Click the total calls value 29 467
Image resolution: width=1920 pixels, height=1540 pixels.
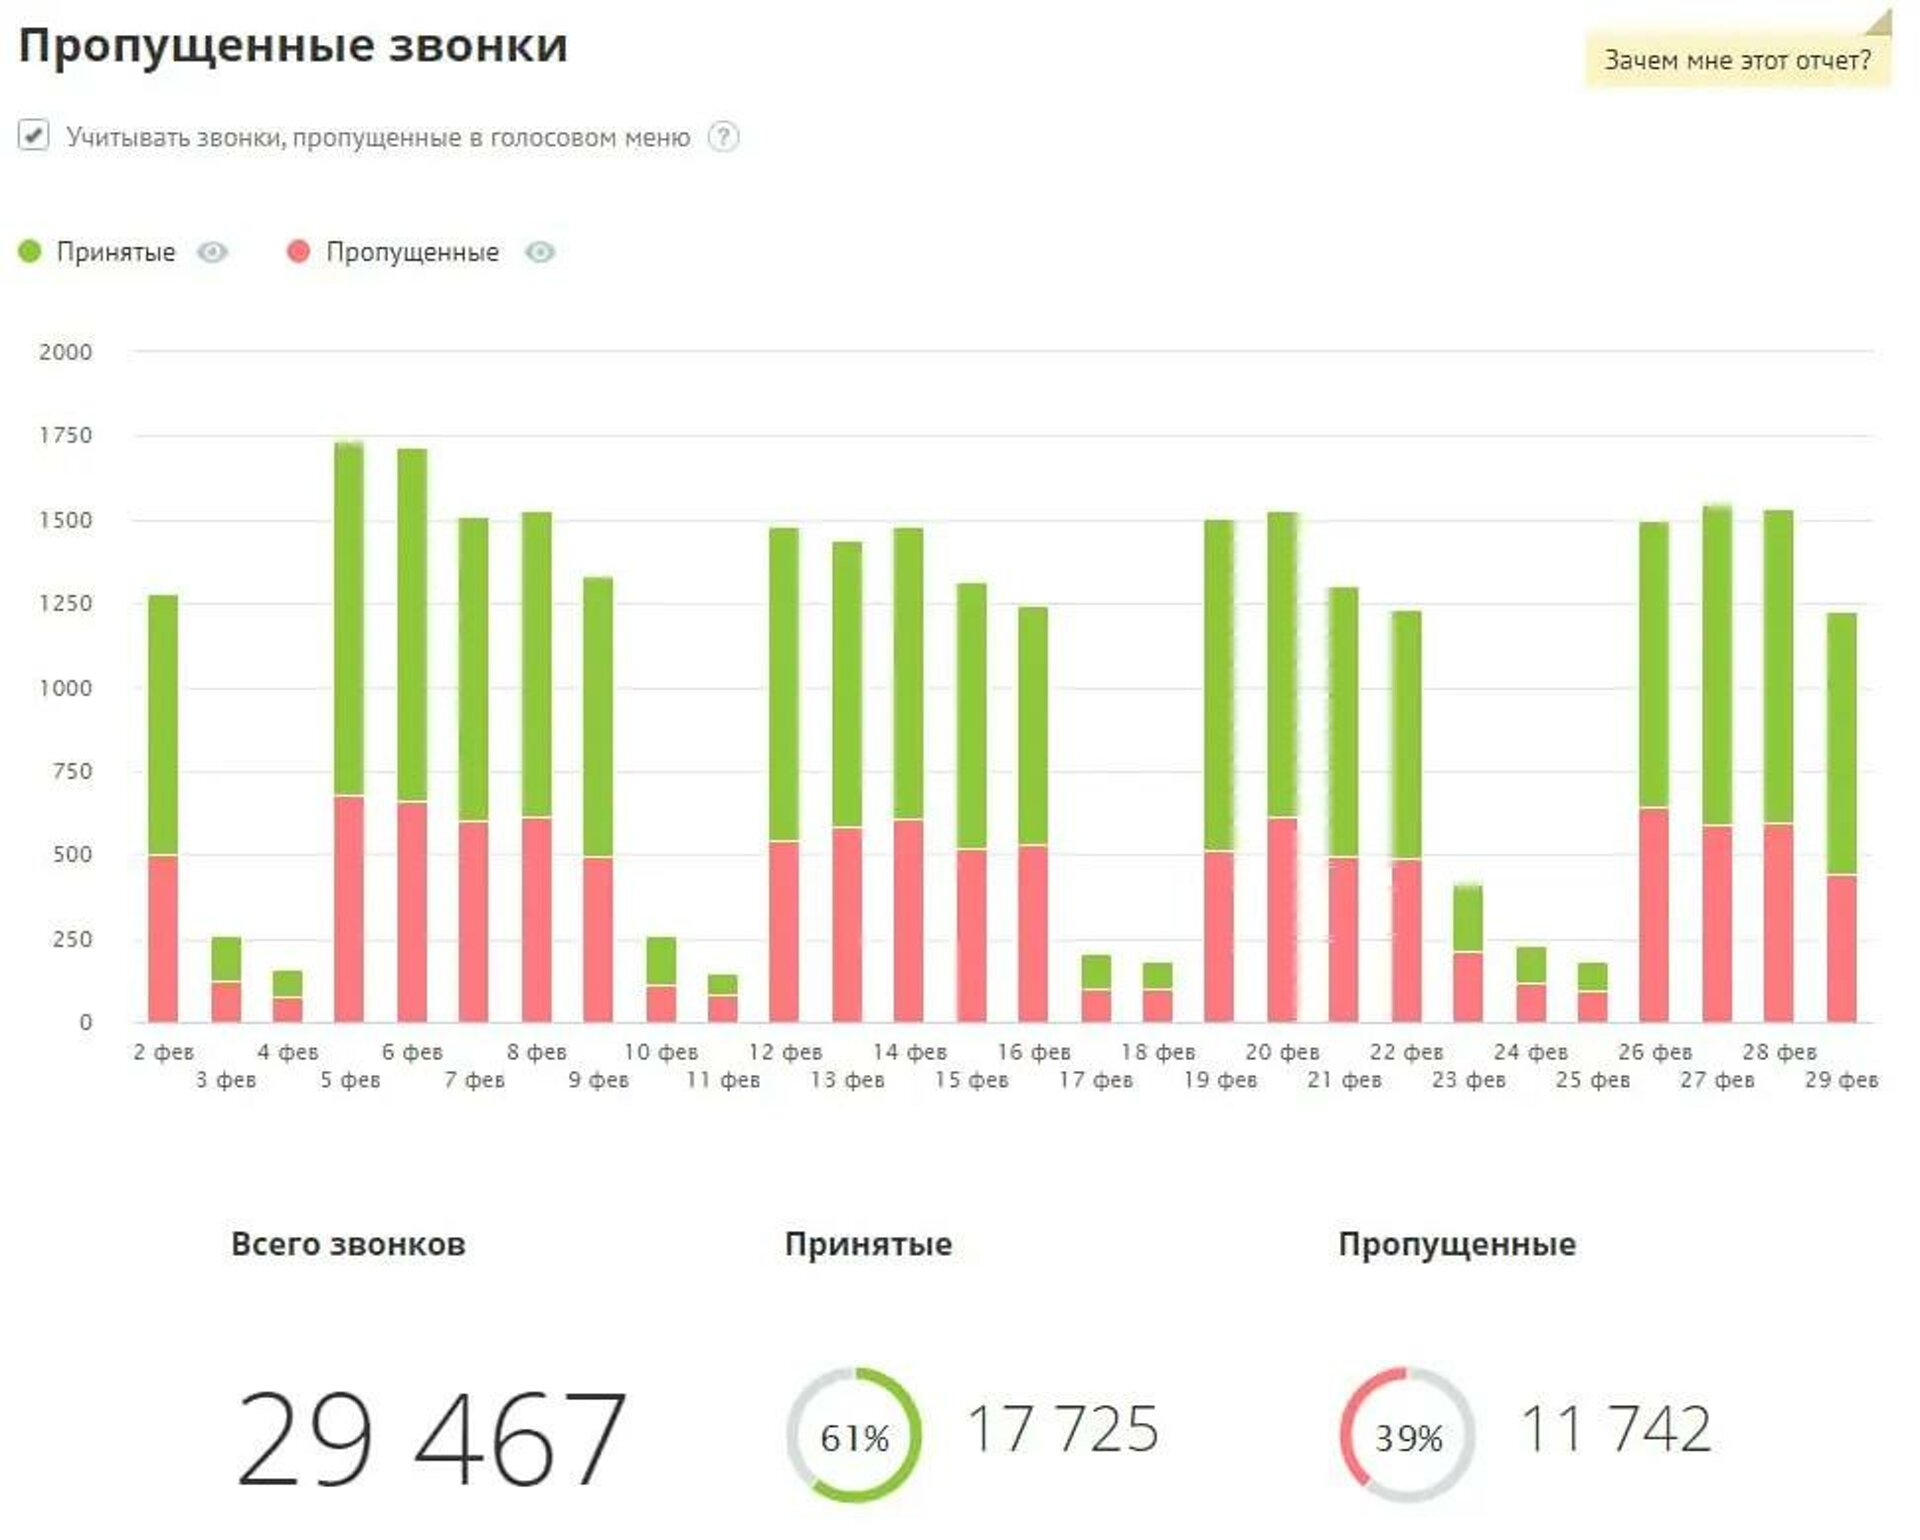[x=432, y=1438]
